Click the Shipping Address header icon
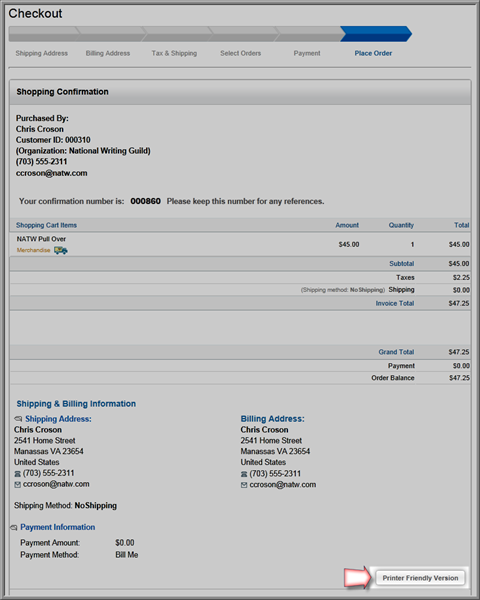This screenshot has height=600, width=480. click(18, 419)
